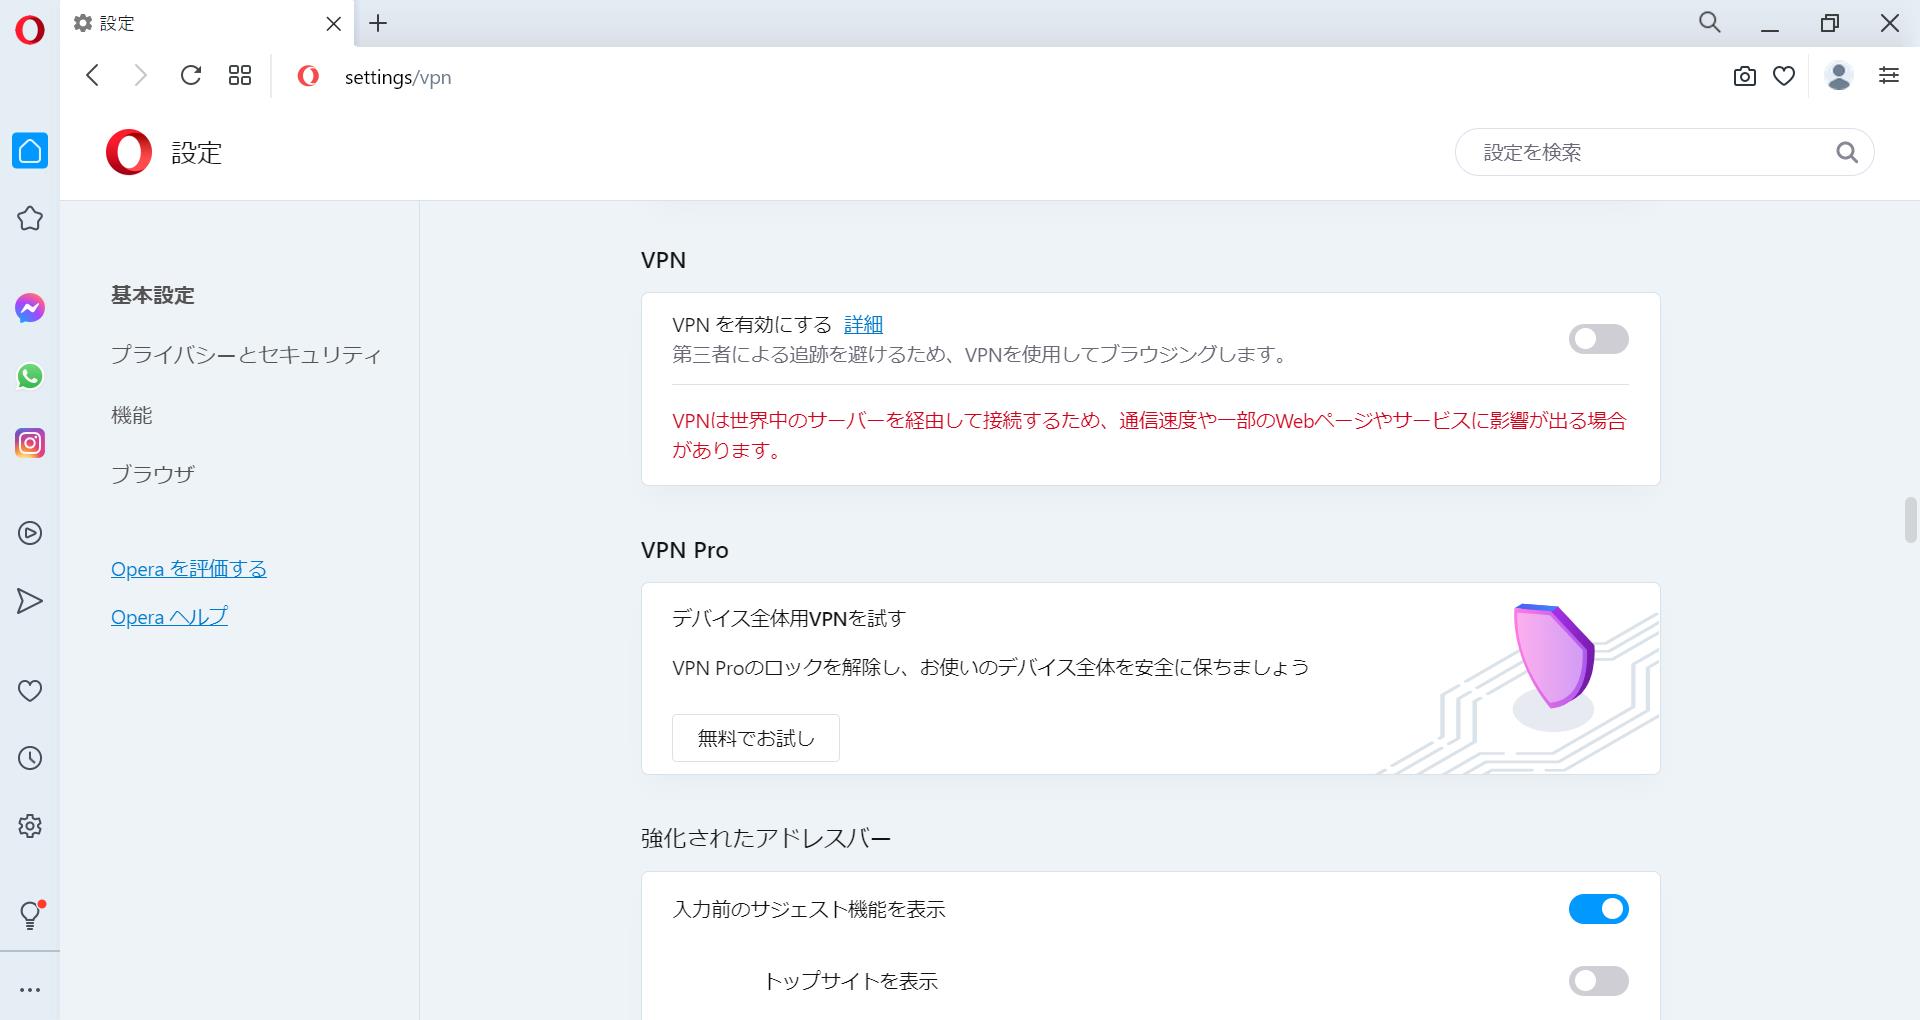Reload the current page
Screen dimensions: 1920x1020
coord(191,75)
